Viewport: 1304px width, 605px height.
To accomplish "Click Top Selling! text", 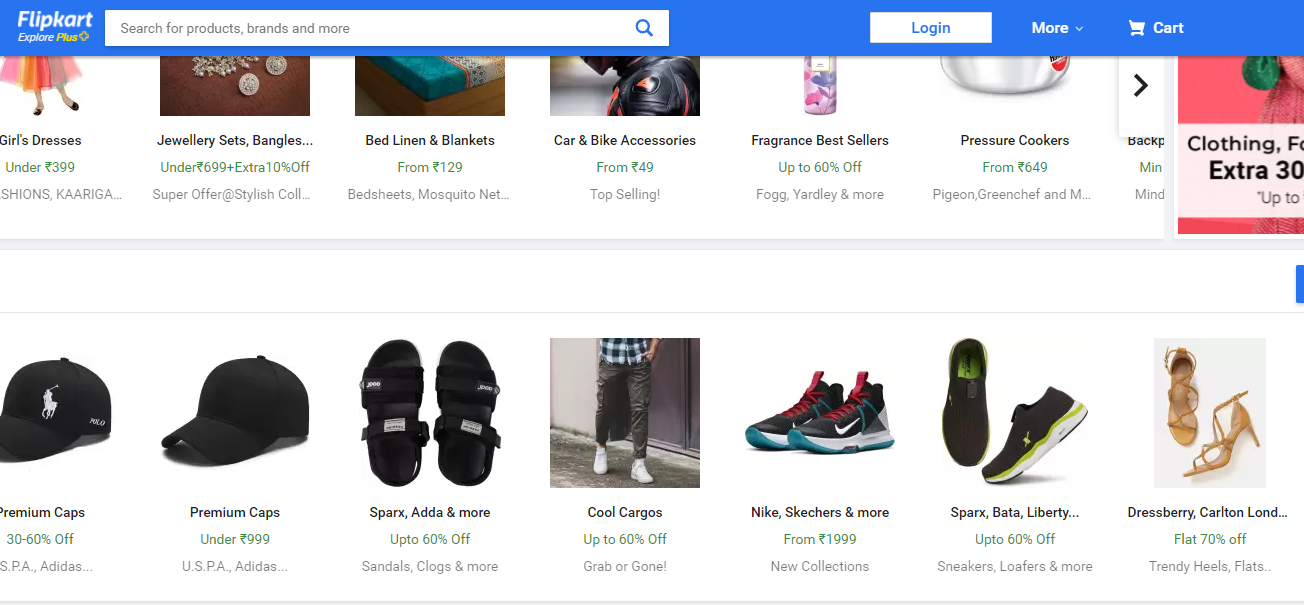I will coord(625,194).
